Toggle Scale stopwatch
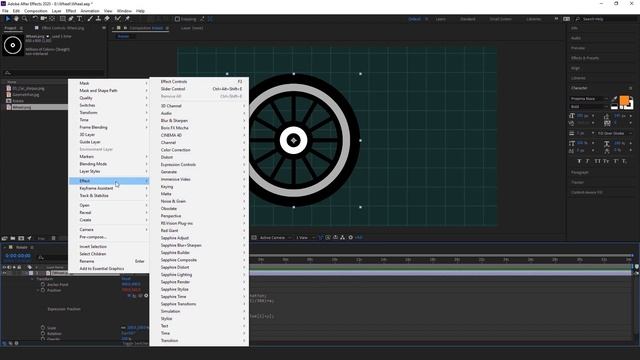 [43, 328]
